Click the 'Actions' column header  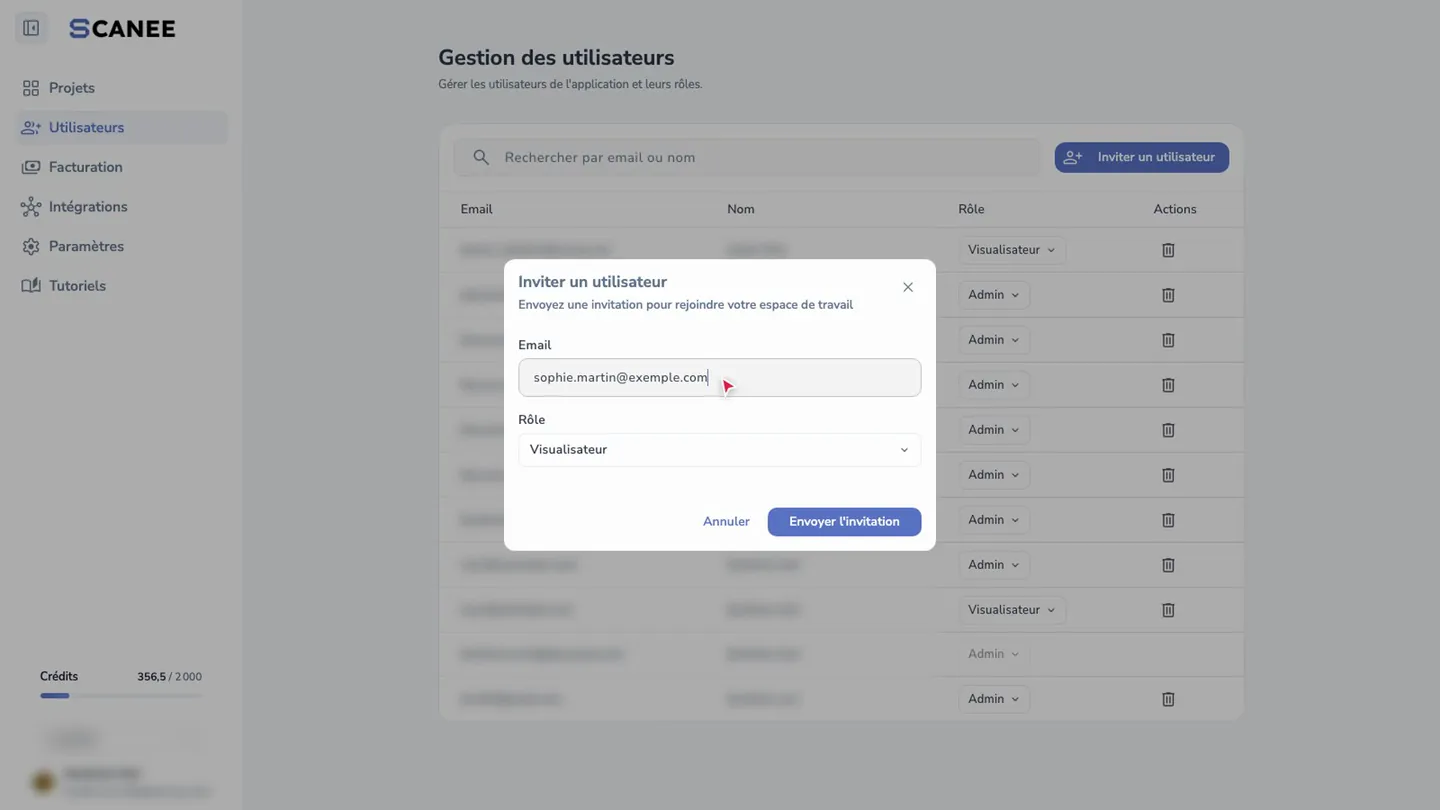point(1175,209)
